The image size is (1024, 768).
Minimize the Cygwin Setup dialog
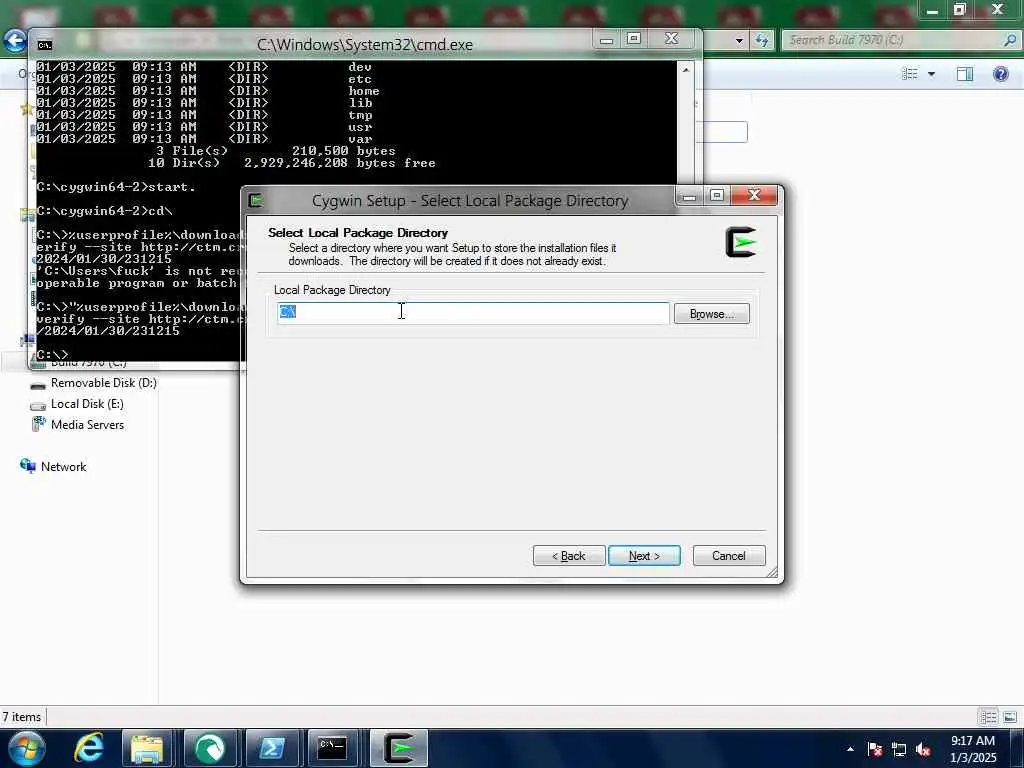click(x=689, y=195)
